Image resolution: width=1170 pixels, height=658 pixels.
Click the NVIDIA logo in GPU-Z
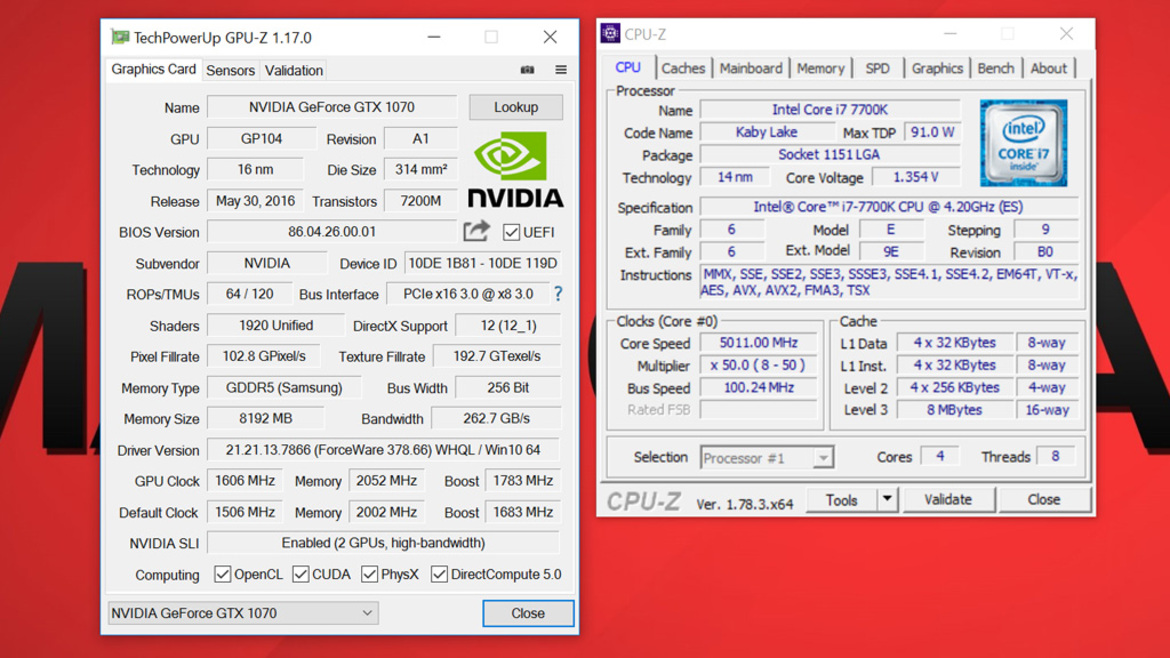[515, 169]
